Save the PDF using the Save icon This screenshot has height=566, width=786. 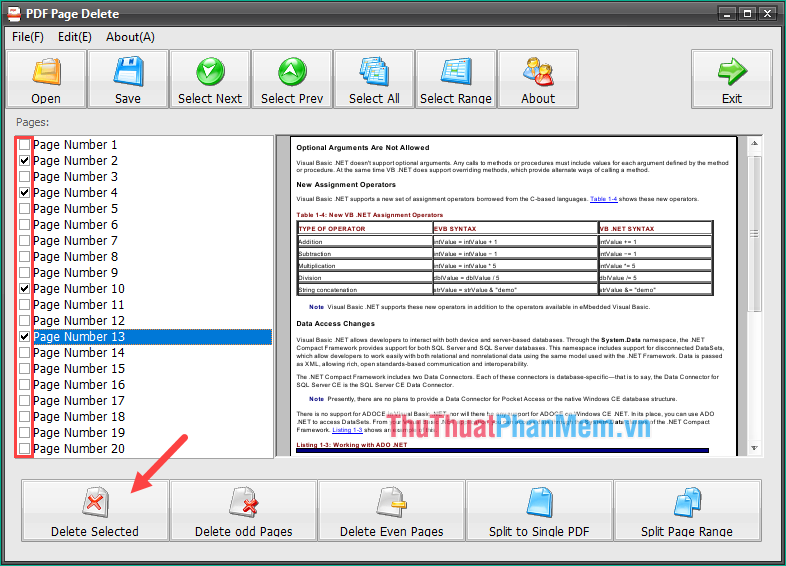coord(128,79)
